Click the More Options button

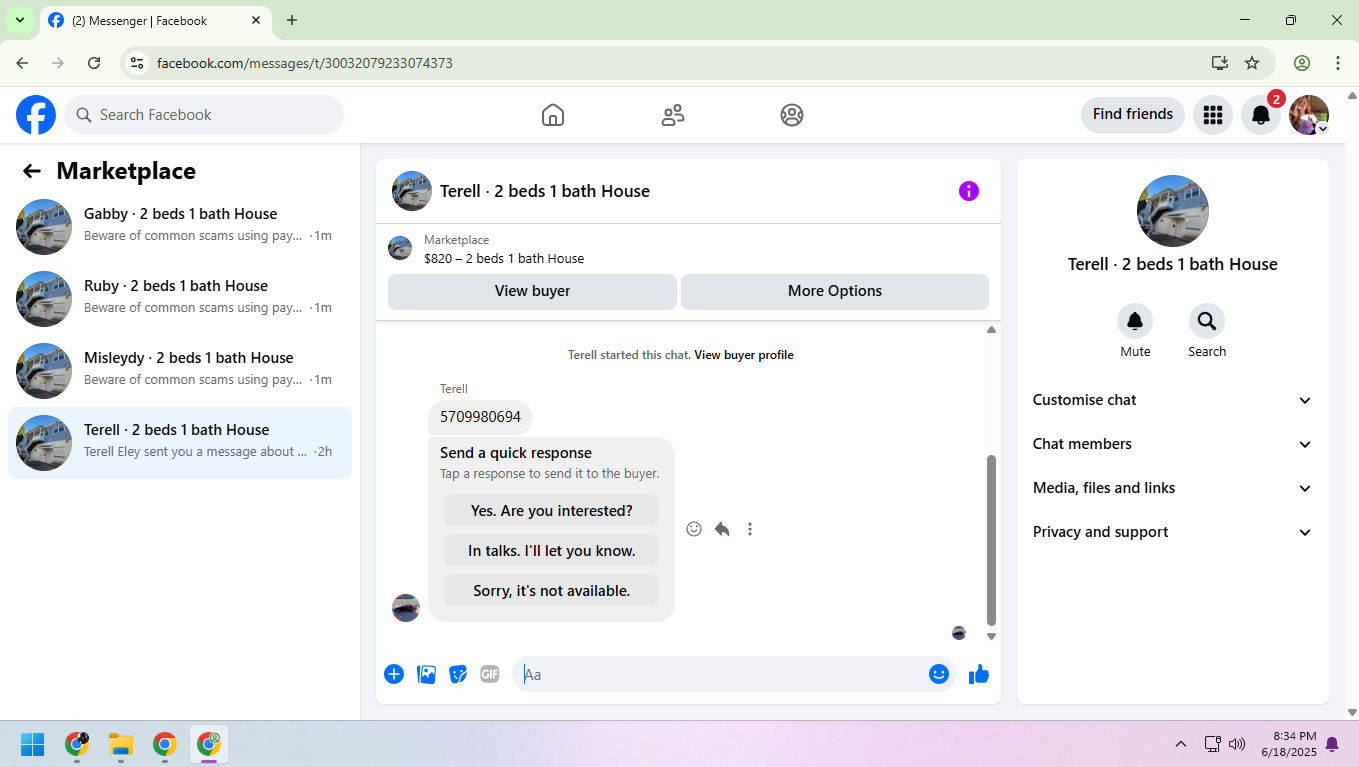835,291
